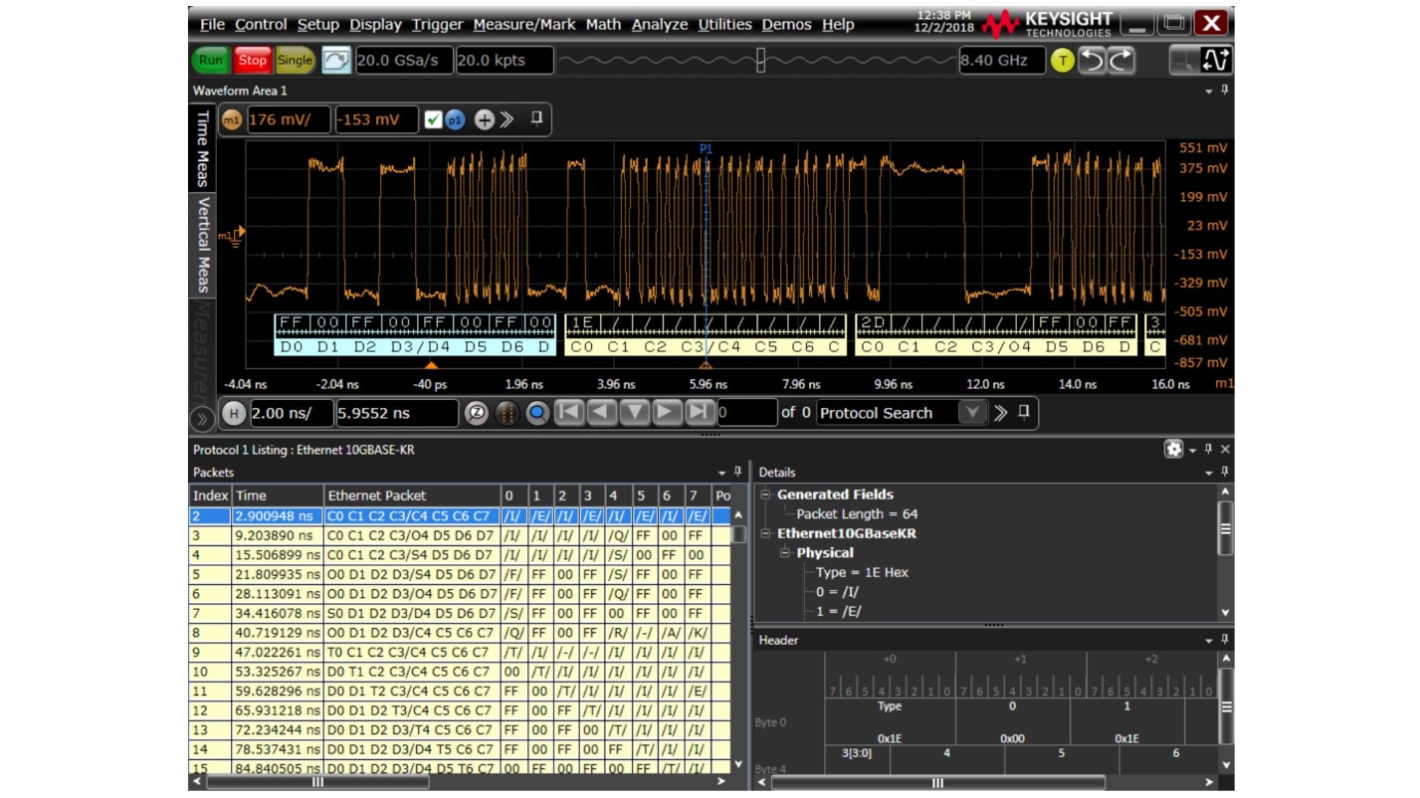Click the blue magnifier search icon
Image resolution: width=1420 pixels, height=798 pixels.
pyautogui.click(x=538, y=413)
